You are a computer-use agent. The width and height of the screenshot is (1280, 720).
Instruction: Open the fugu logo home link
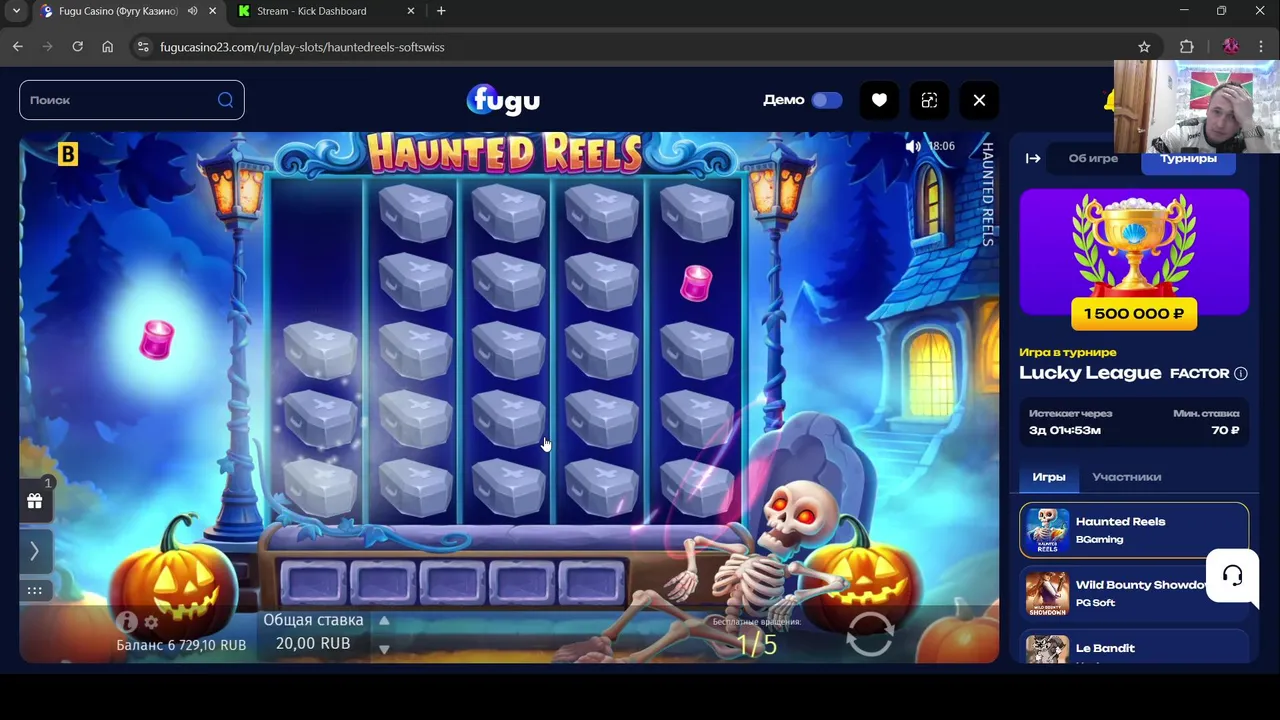[x=503, y=100]
